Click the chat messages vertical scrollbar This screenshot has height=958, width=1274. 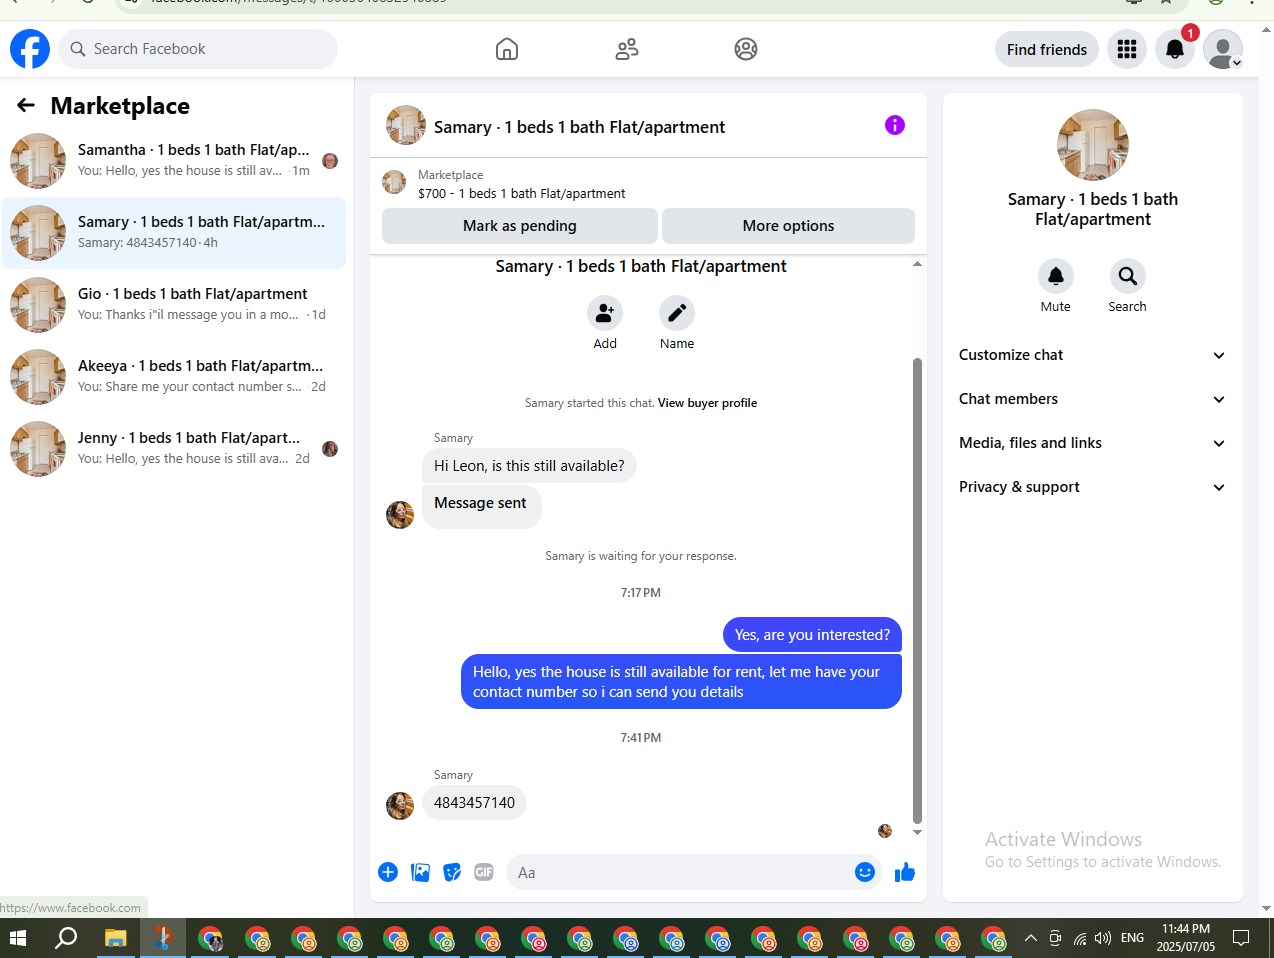tap(917, 590)
